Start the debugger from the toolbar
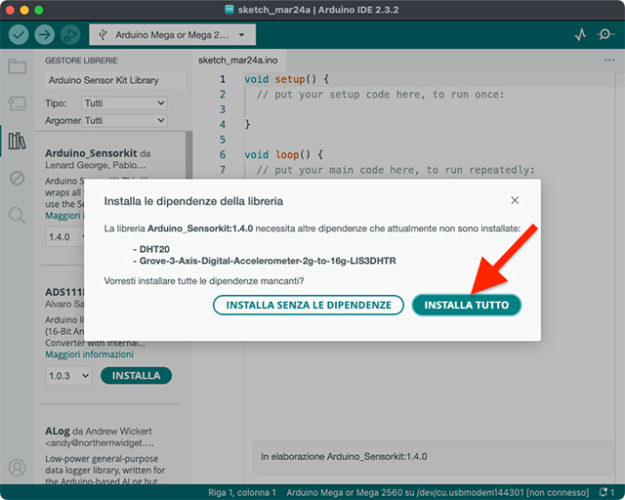The width and height of the screenshot is (625, 500). point(71,34)
